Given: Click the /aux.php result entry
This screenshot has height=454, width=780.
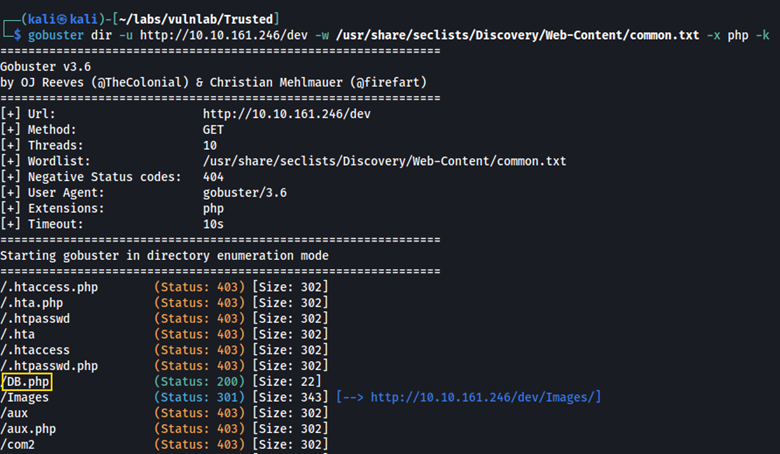Looking at the screenshot, I should click(28, 429).
